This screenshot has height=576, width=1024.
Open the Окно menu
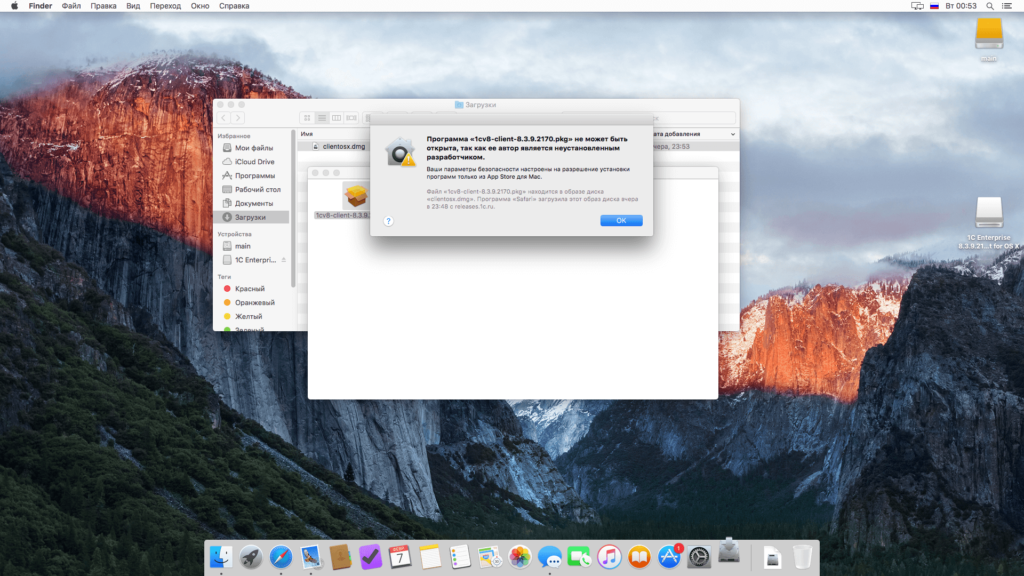(200, 6)
